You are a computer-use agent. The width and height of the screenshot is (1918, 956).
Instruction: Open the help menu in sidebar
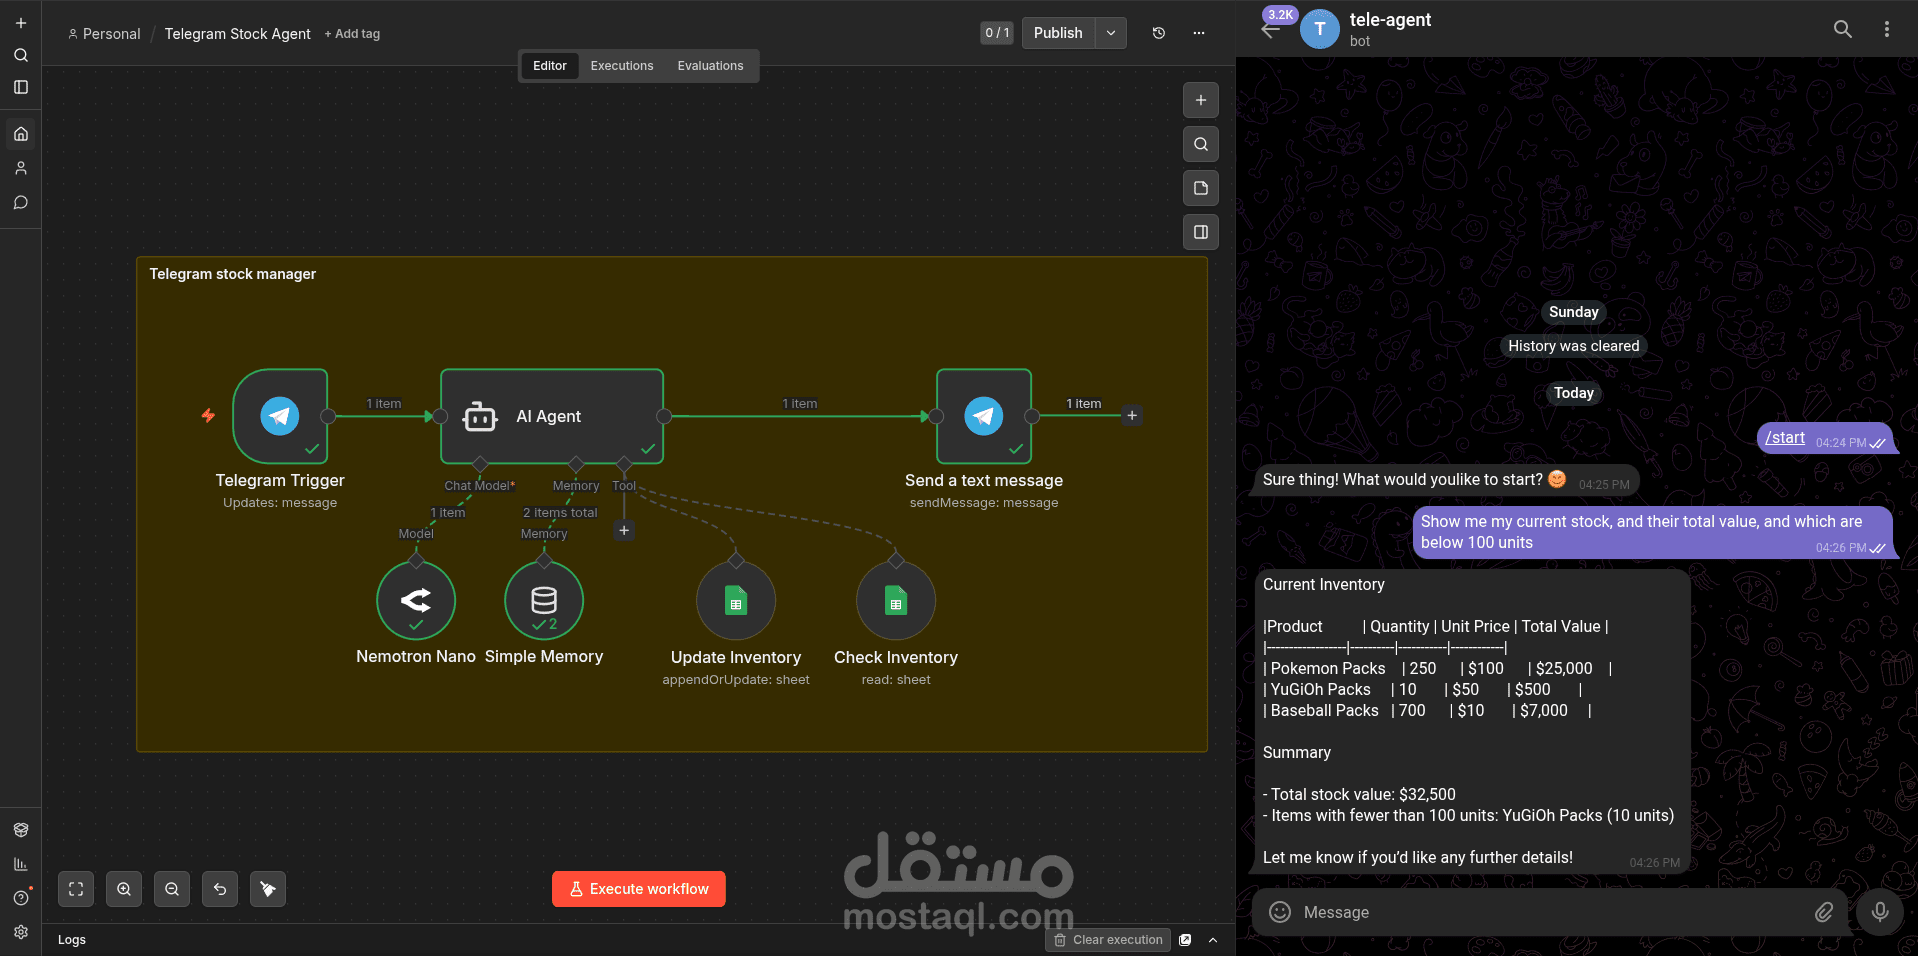(21, 898)
